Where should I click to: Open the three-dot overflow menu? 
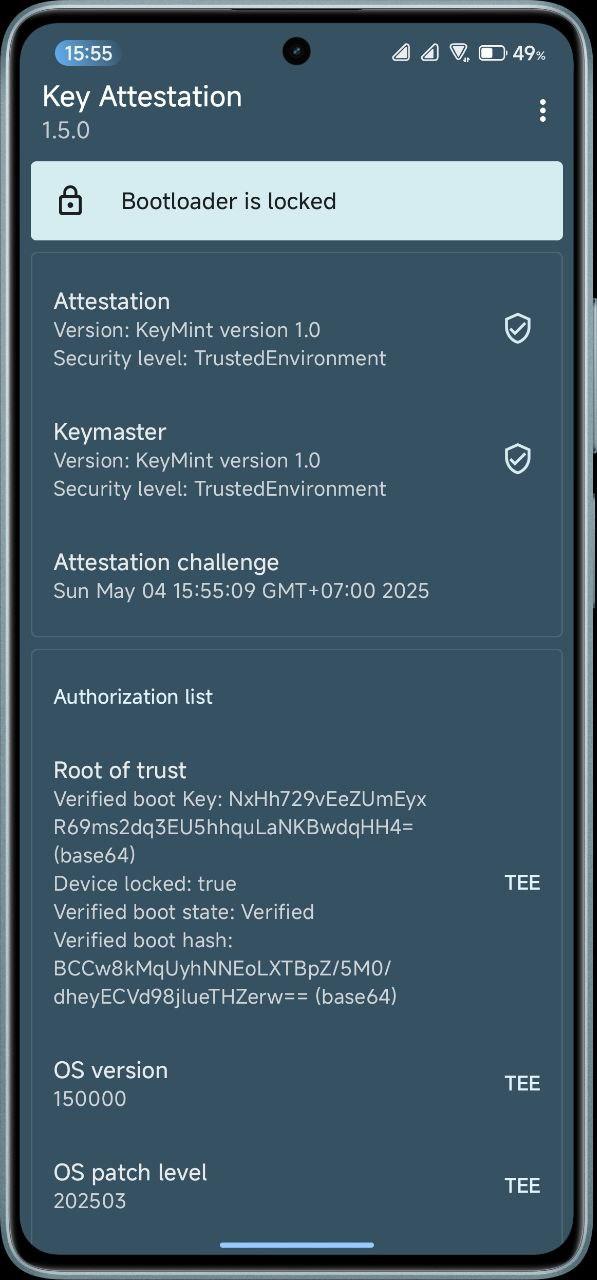(542, 111)
